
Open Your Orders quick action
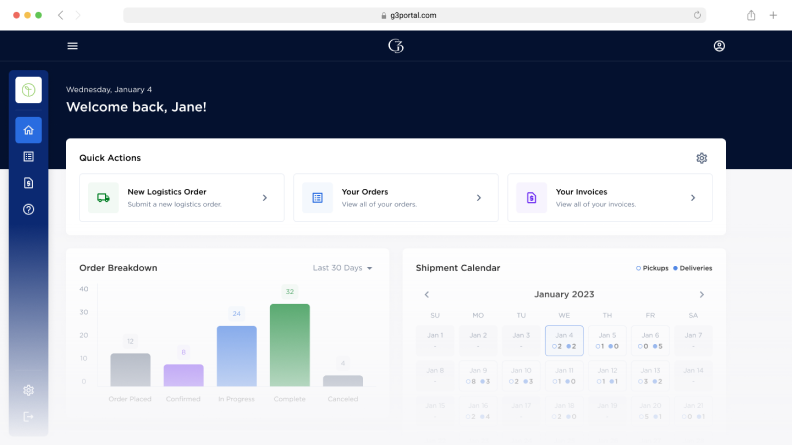coord(395,198)
